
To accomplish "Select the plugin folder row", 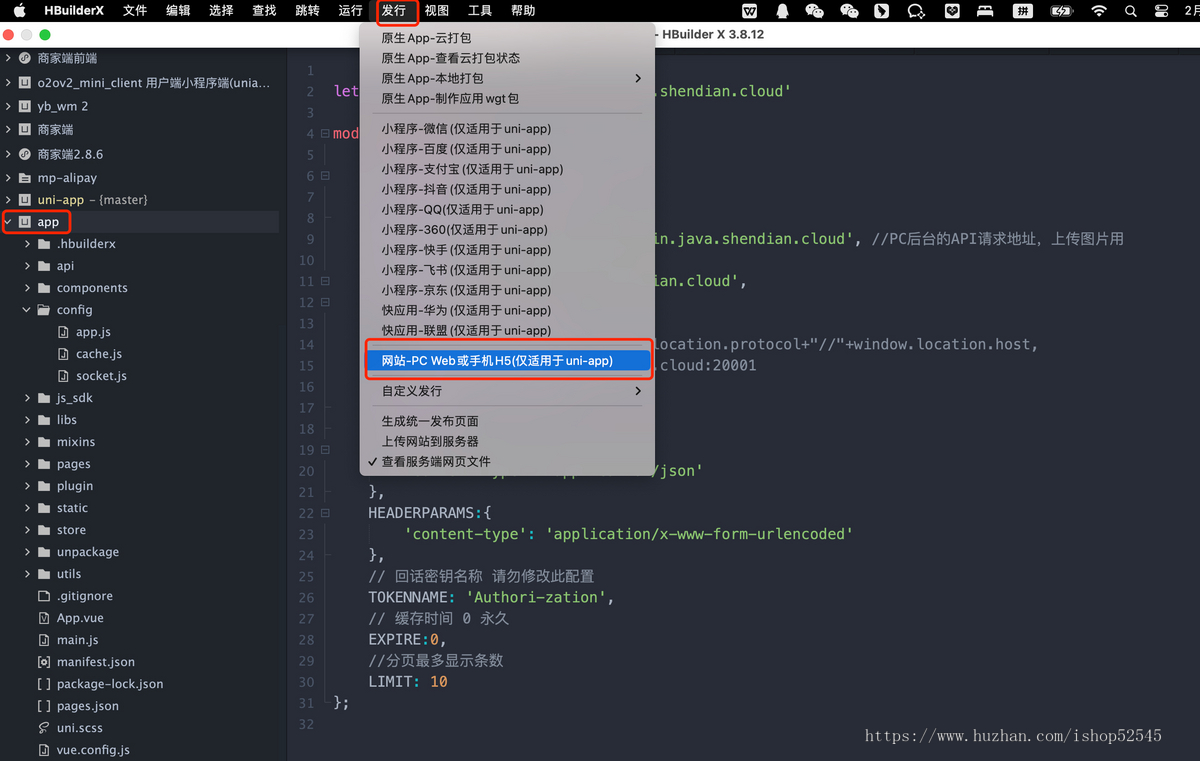I will [x=140, y=486].
